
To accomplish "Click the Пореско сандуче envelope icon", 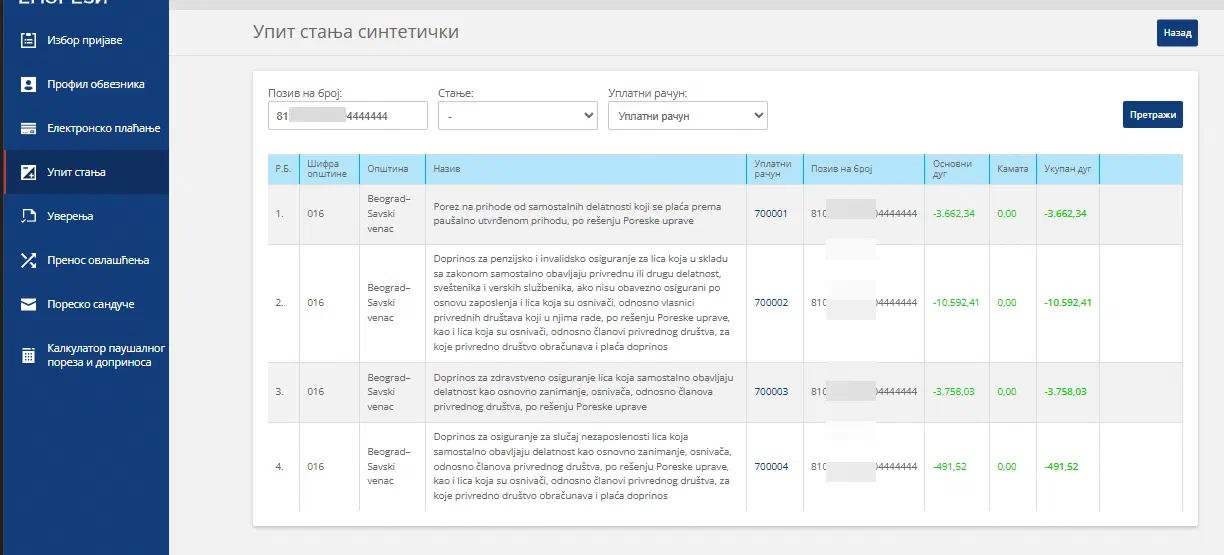I will coord(28,304).
